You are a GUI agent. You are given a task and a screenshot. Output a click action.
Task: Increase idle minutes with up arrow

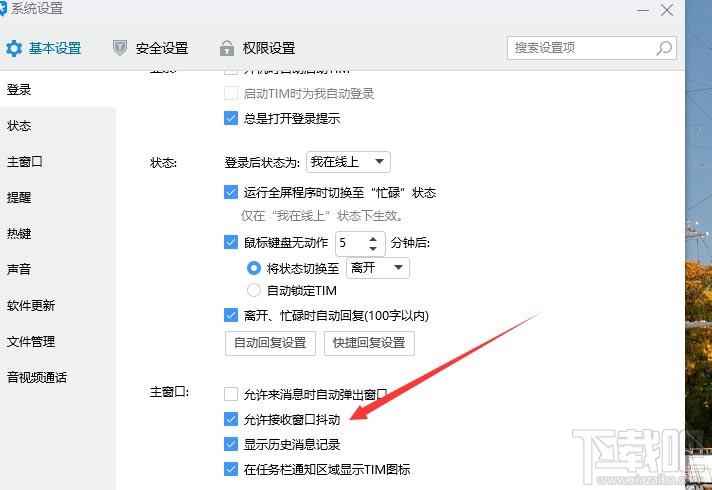coord(373,238)
